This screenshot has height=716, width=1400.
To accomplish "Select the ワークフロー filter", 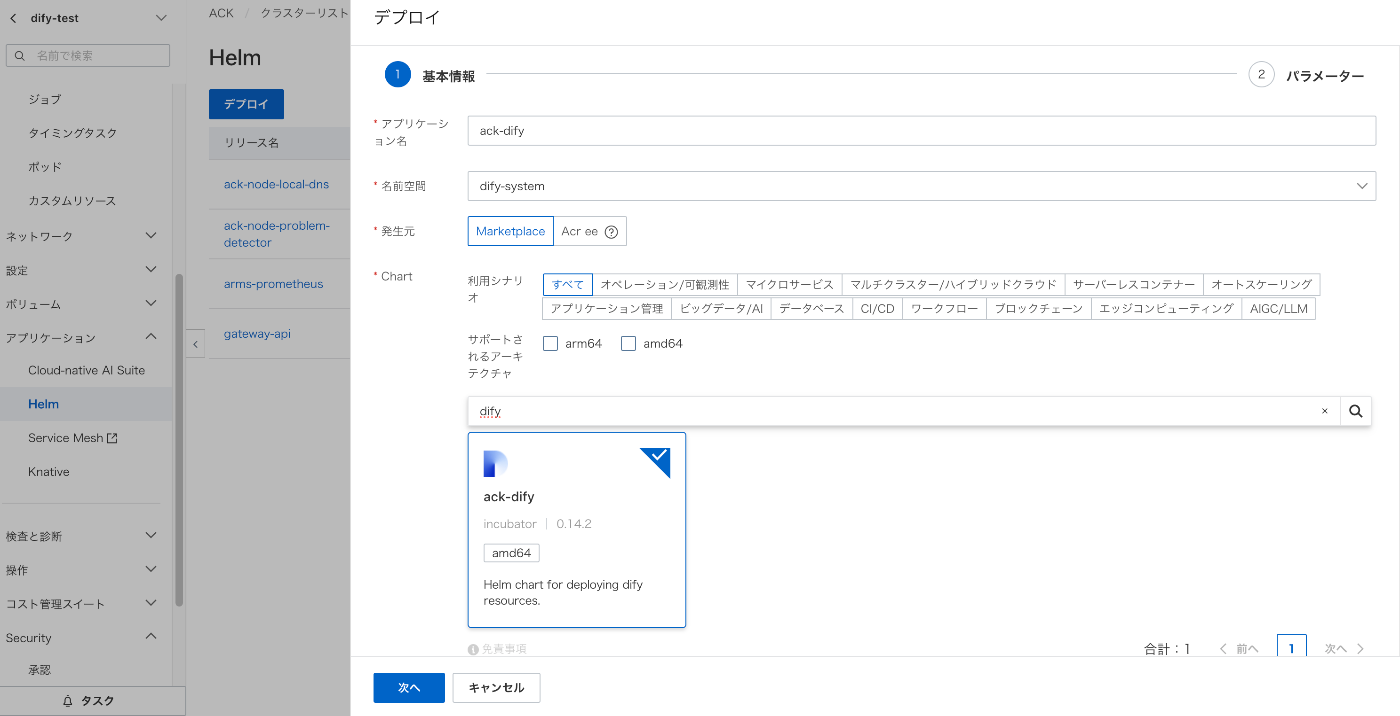I will [x=945, y=309].
